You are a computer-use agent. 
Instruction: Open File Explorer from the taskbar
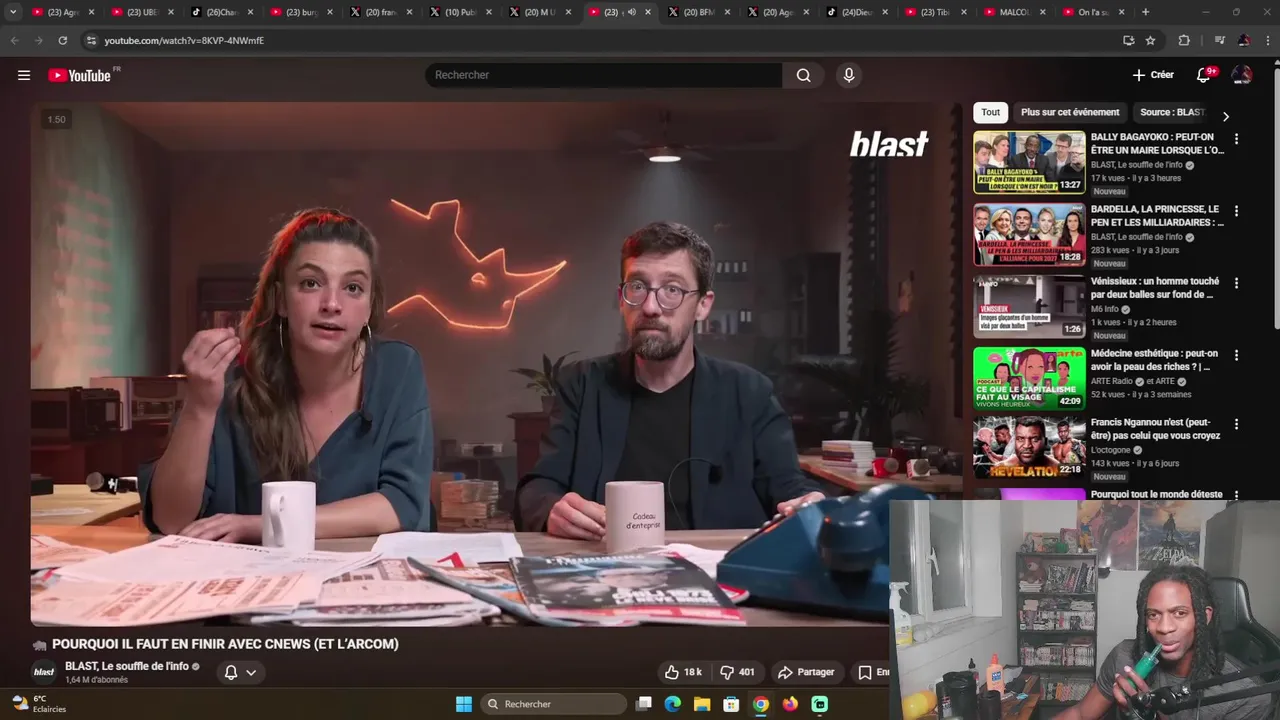(702, 704)
